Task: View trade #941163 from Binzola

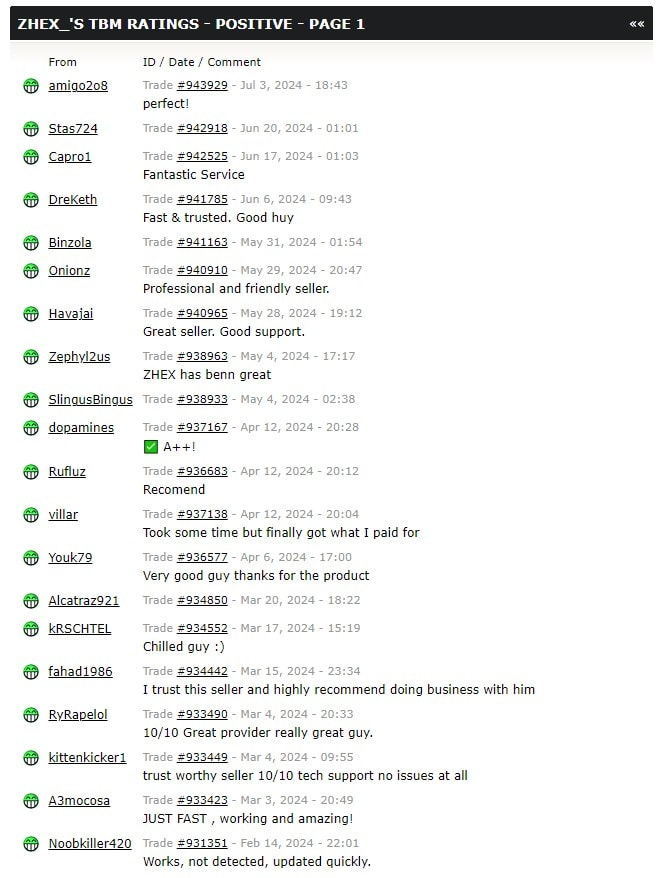Action: tap(202, 242)
